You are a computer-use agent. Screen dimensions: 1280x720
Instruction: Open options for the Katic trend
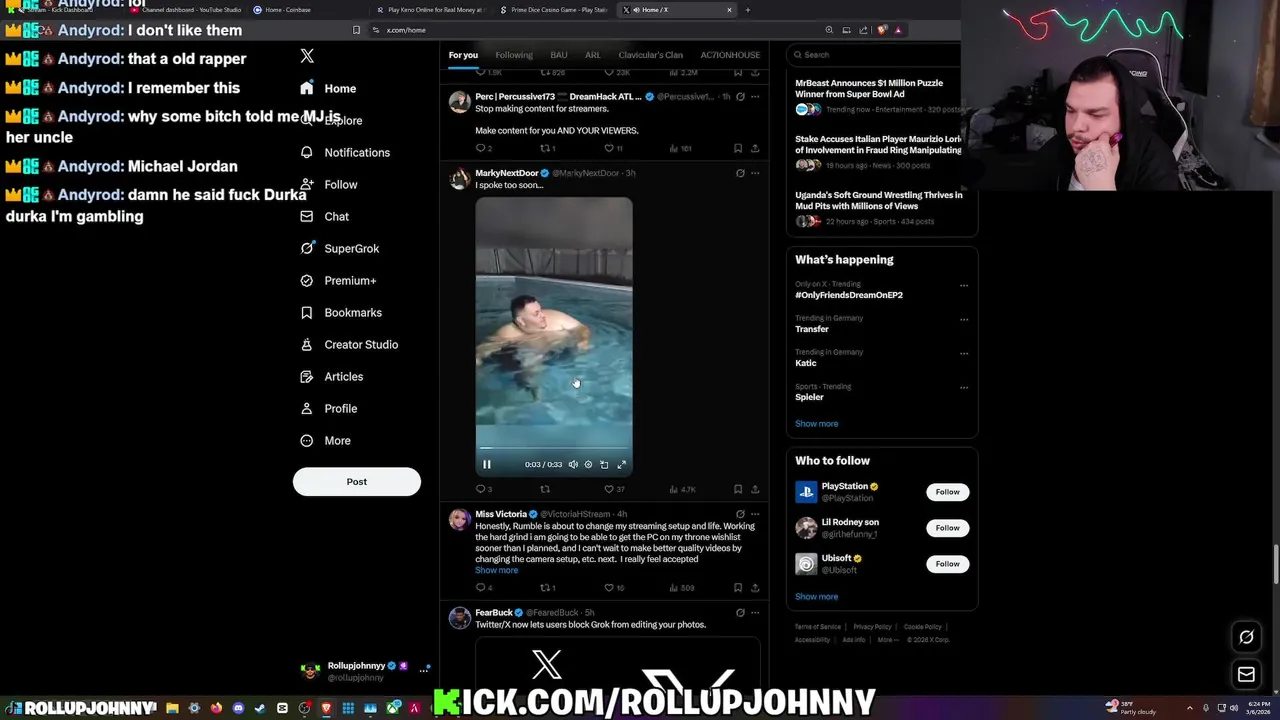click(x=964, y=354)
